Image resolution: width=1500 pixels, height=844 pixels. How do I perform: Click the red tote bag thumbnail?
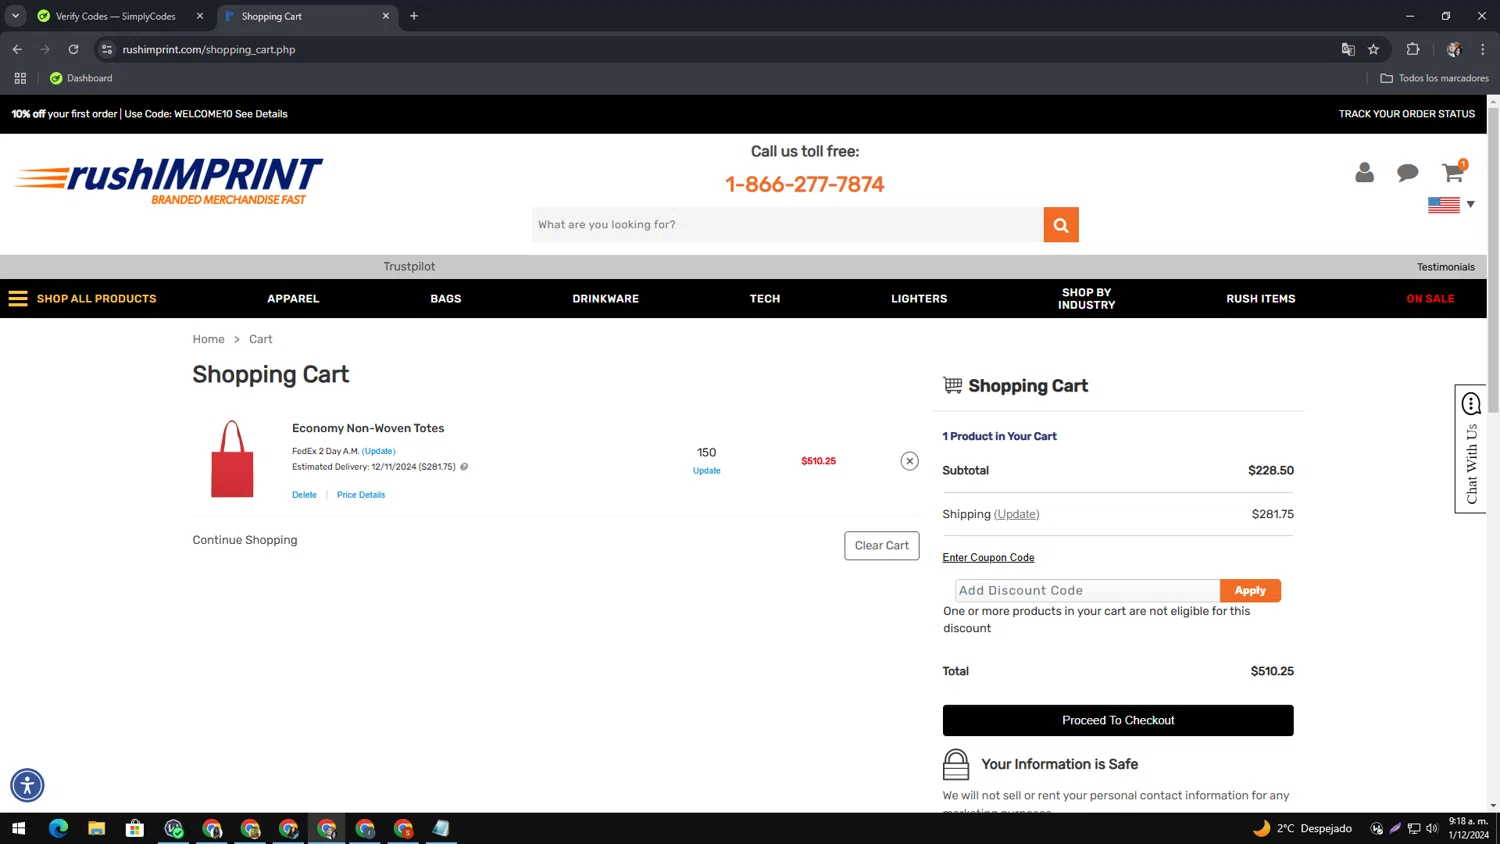pyautogui.click(x=232, y=459)
